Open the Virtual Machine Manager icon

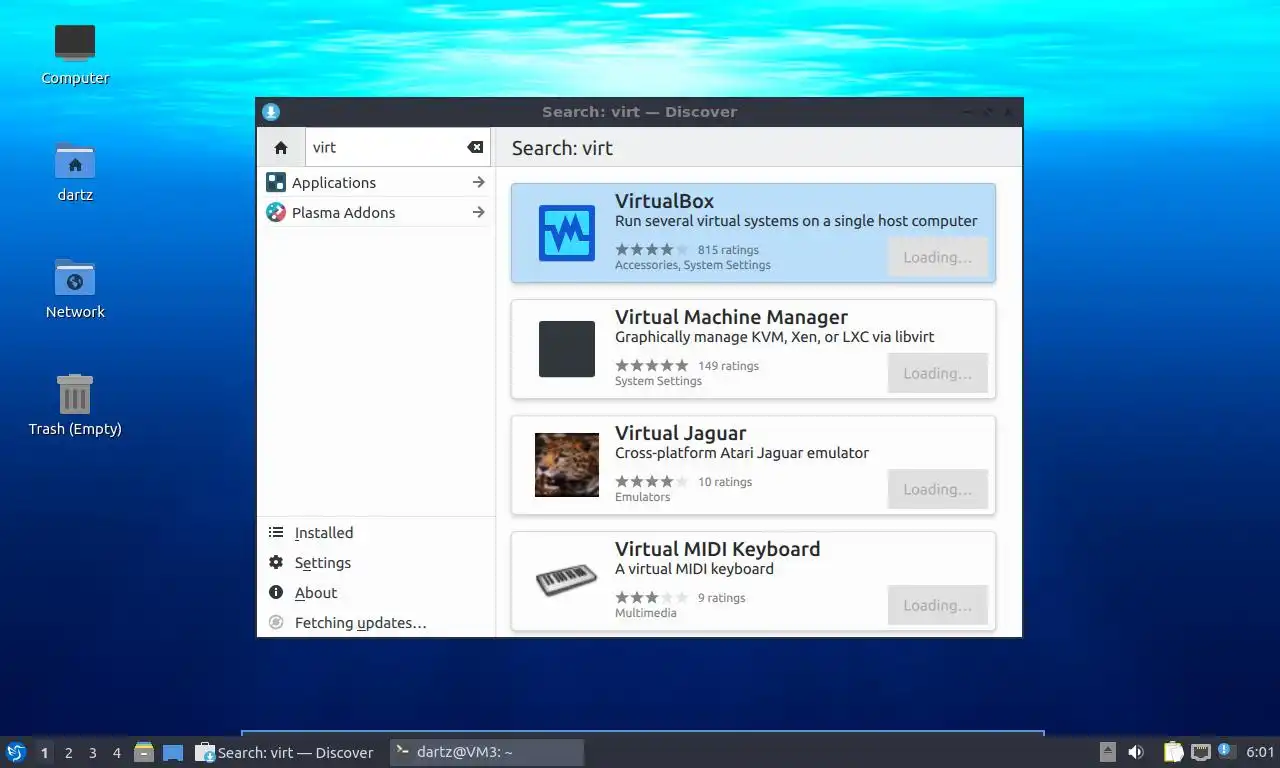pyautogui.click(x=567, y=349)
